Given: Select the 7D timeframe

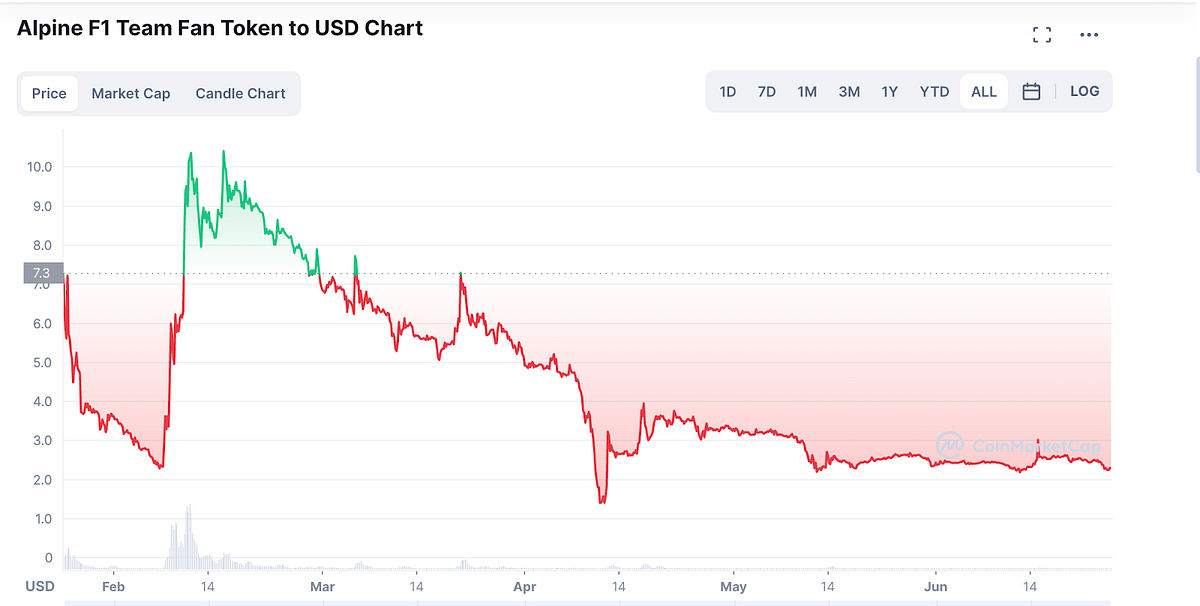Looking at the screenshot, I should (x=766, y=91).
